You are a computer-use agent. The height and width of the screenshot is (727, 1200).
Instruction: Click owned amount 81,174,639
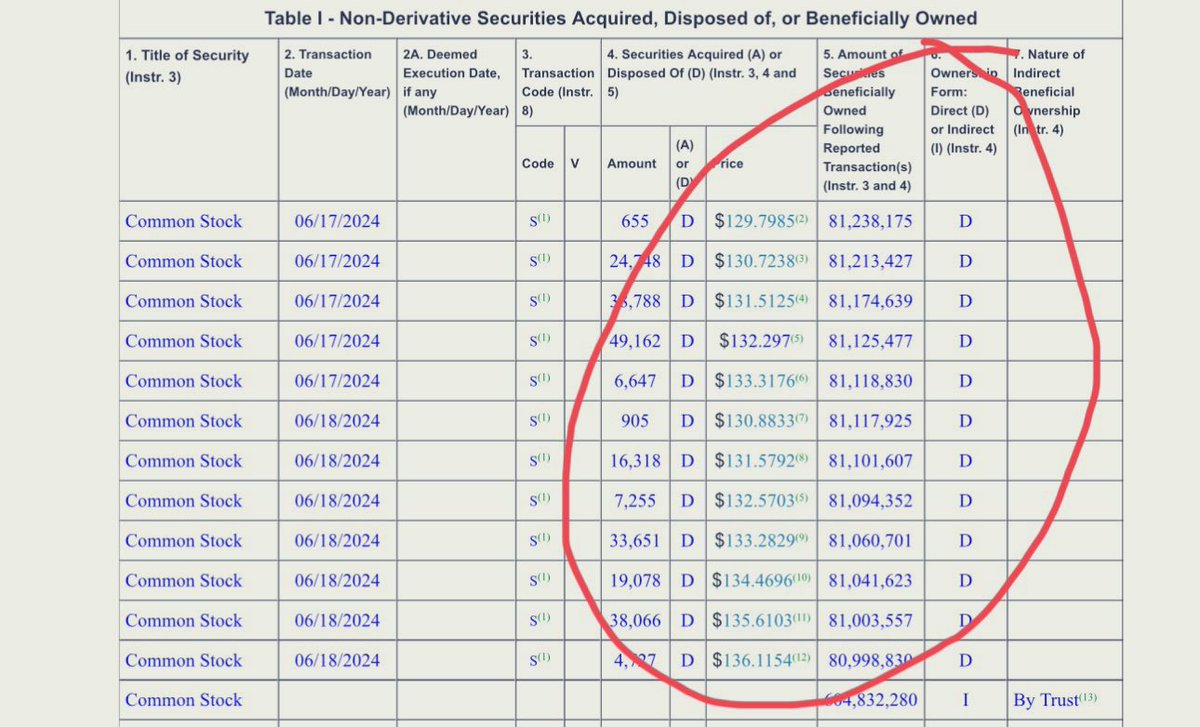pyautogui.click(x=870, y=301)
